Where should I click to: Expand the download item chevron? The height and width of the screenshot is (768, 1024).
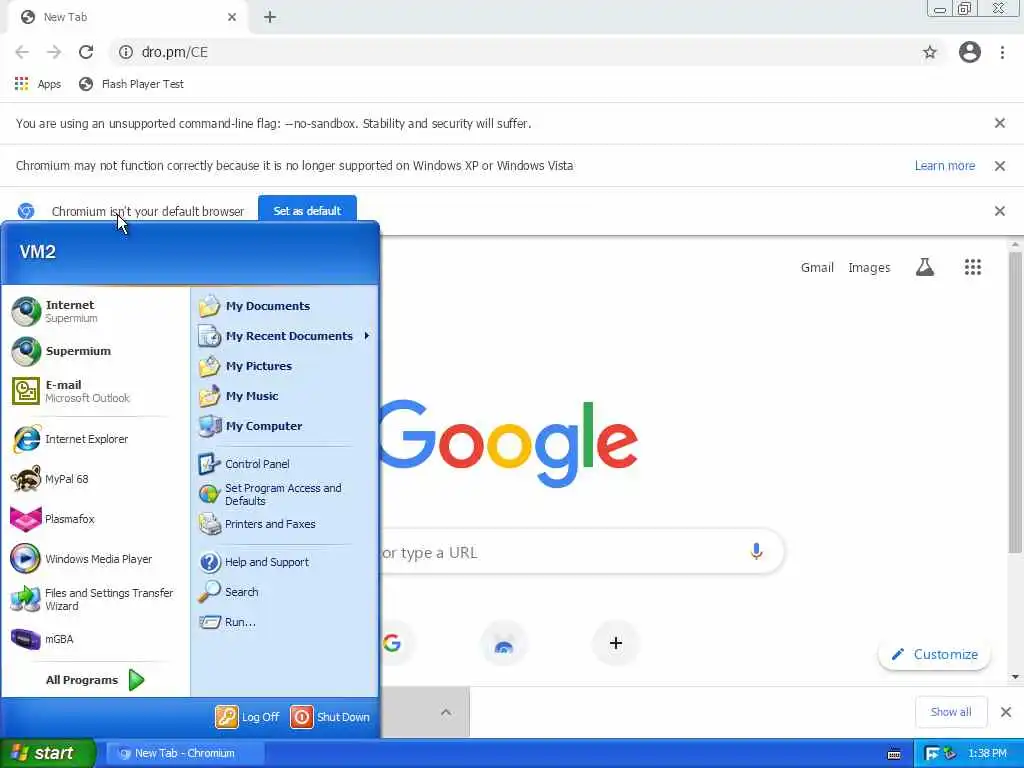pyautogui.click(x=446, y=712)
